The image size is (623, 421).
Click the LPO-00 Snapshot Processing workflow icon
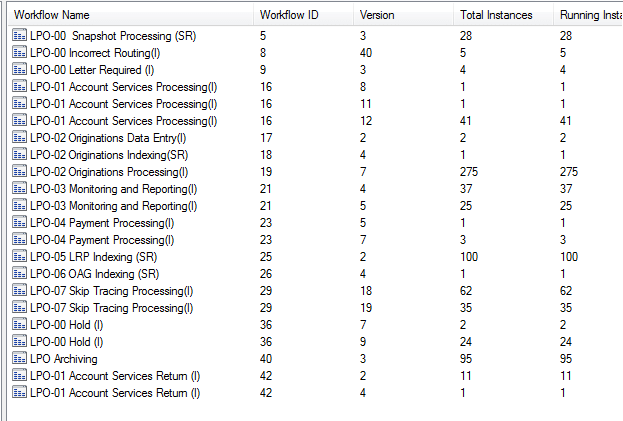[x=19, y=35]
